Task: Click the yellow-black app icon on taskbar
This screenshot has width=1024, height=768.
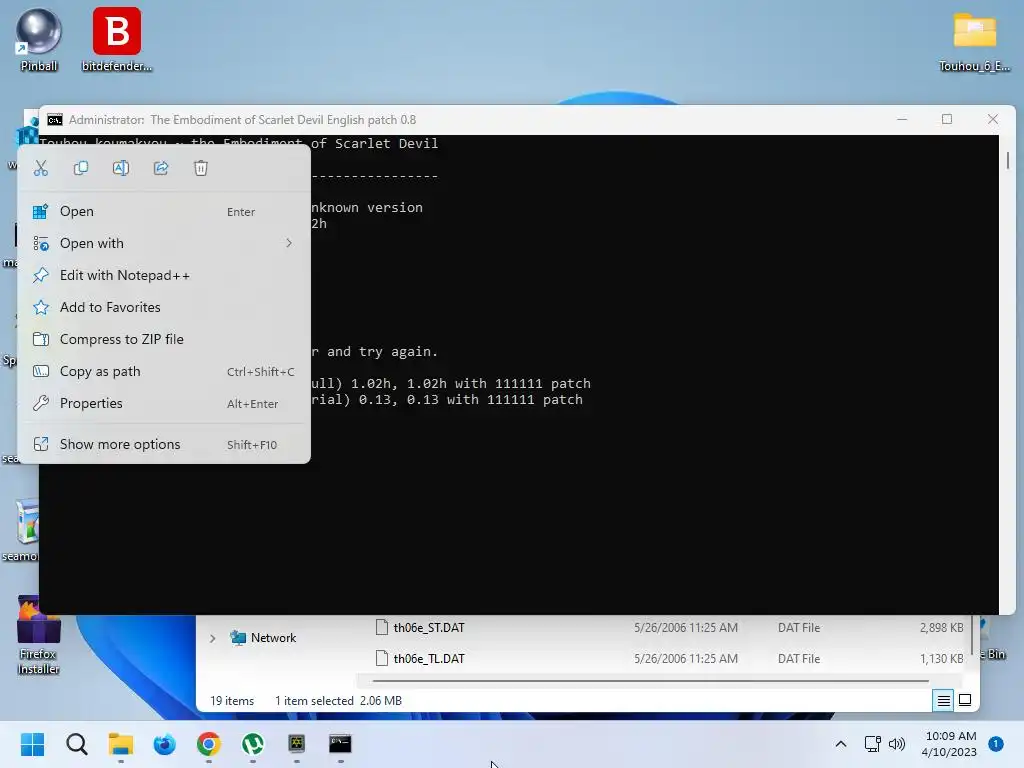Action: (x=296, y=744)
